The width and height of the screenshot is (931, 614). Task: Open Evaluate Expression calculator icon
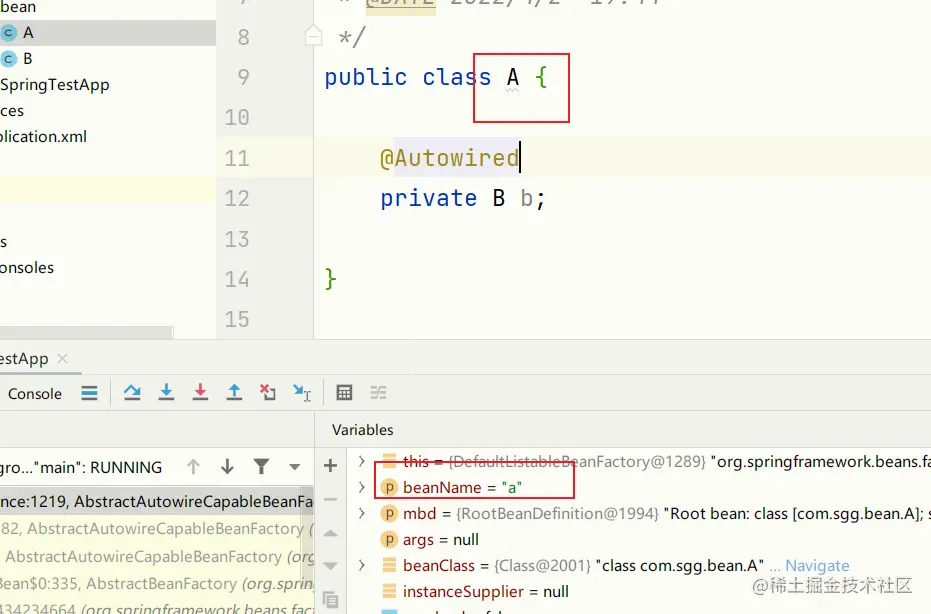point(344,393)
